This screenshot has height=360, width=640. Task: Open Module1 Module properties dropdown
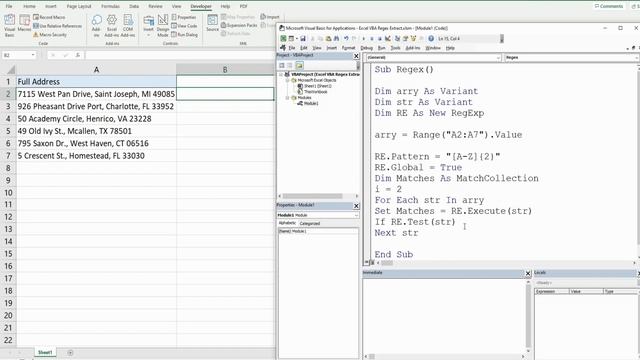click(356, 215)
